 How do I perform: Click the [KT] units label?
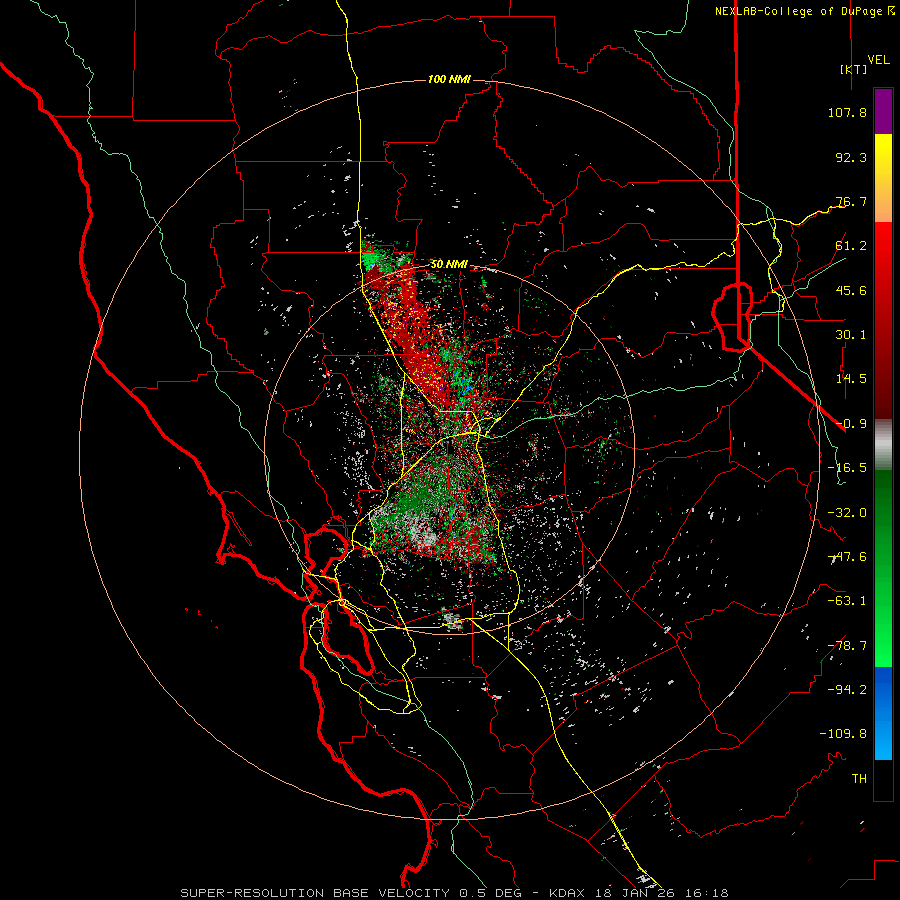coord(853,69)
